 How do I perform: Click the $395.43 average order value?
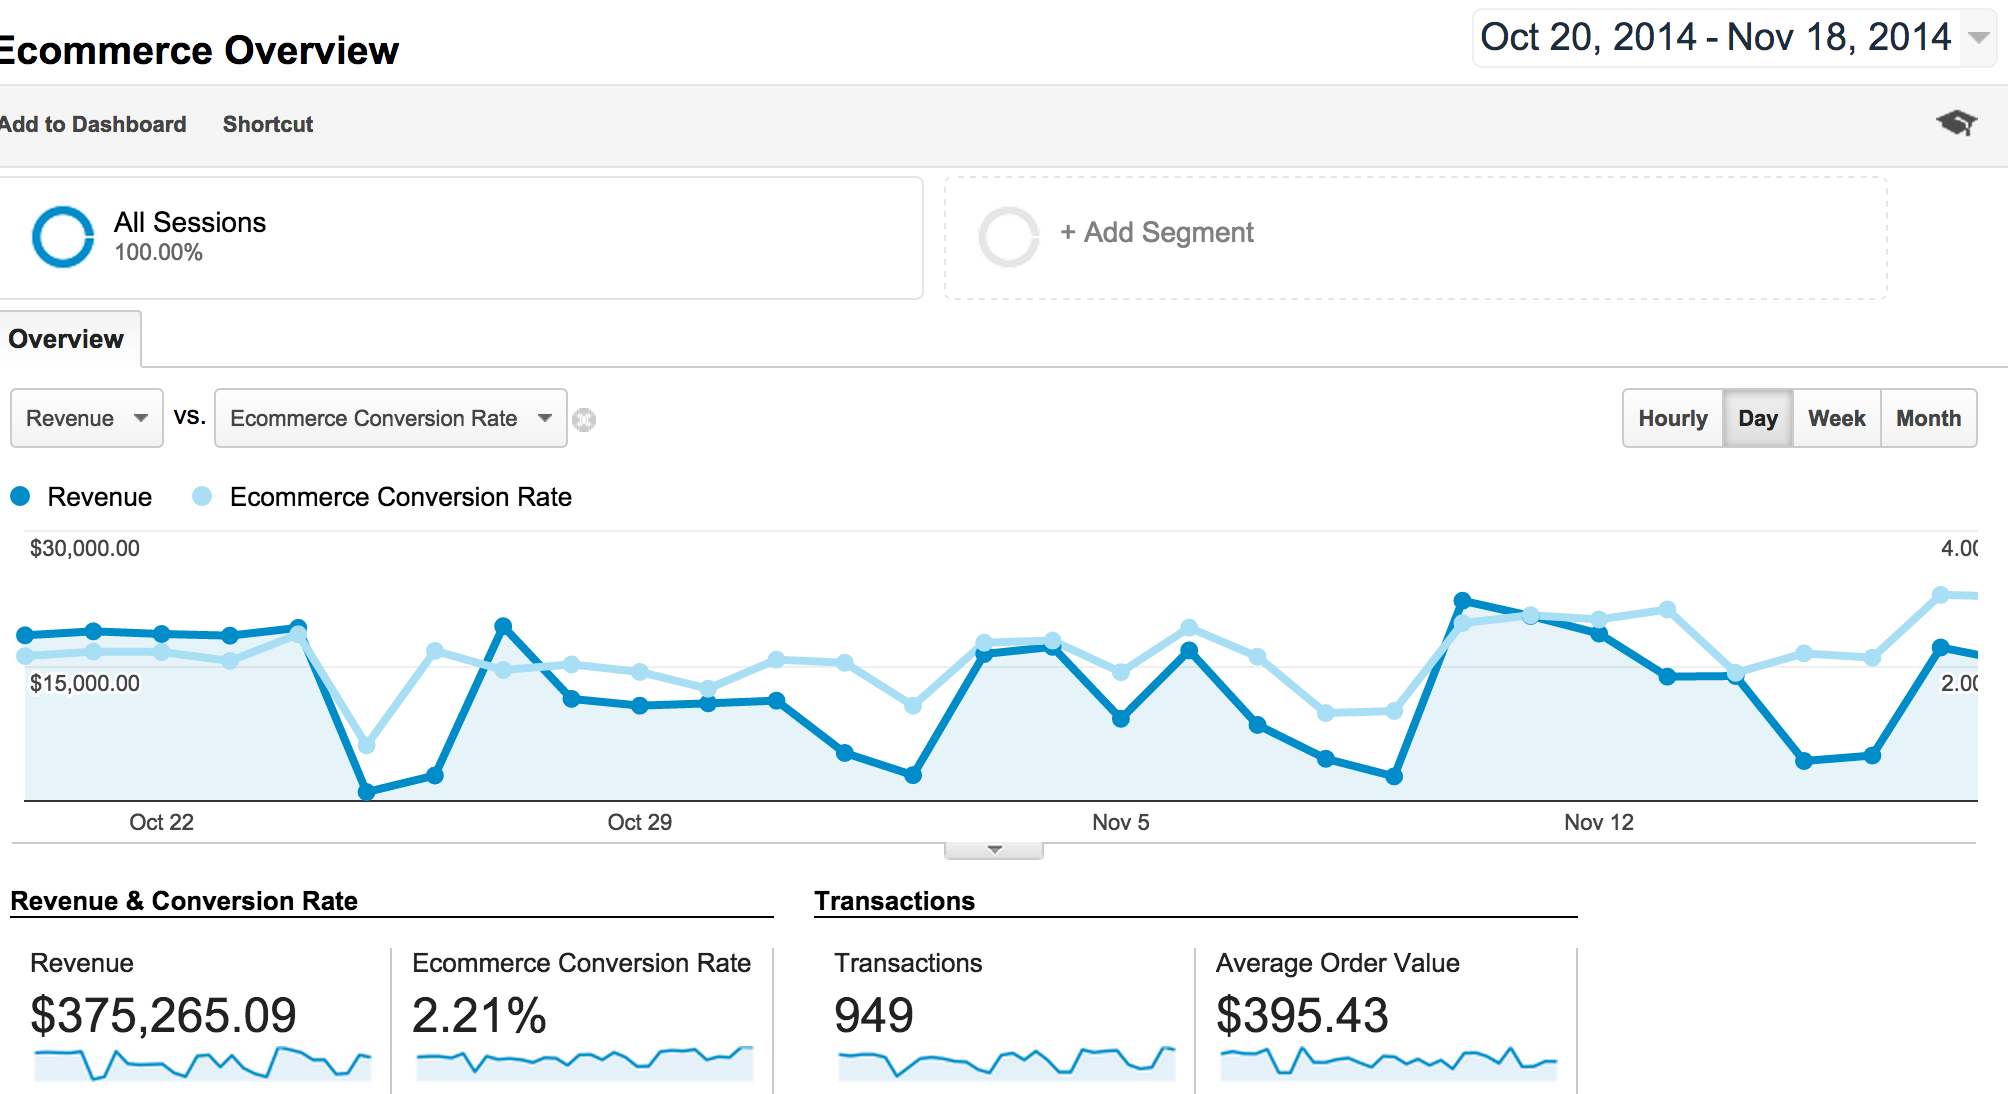(x=1302, y=1015)
